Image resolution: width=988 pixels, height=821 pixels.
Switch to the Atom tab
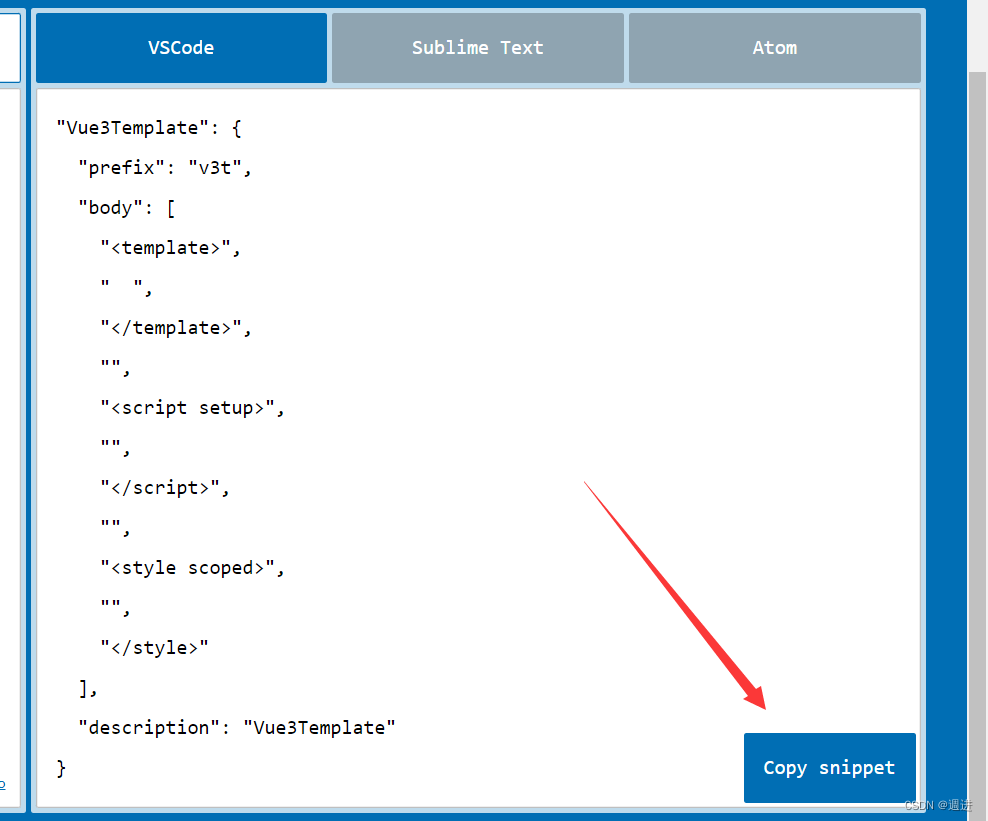774,47
